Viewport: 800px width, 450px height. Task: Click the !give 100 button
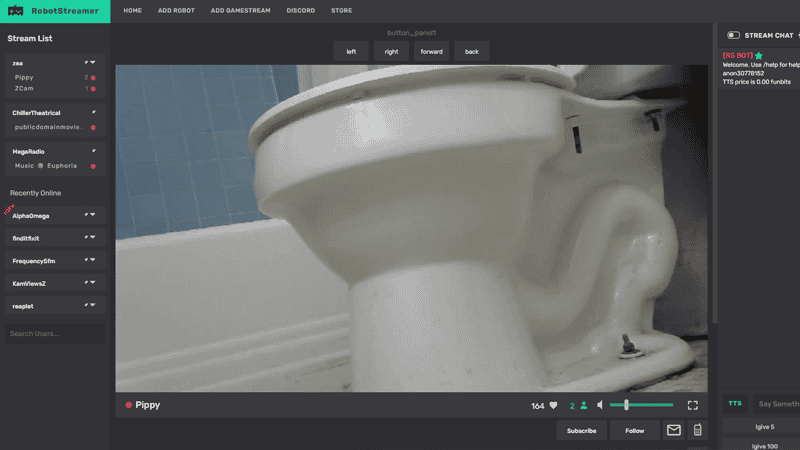pyautogui.click(x=764, y=446)
